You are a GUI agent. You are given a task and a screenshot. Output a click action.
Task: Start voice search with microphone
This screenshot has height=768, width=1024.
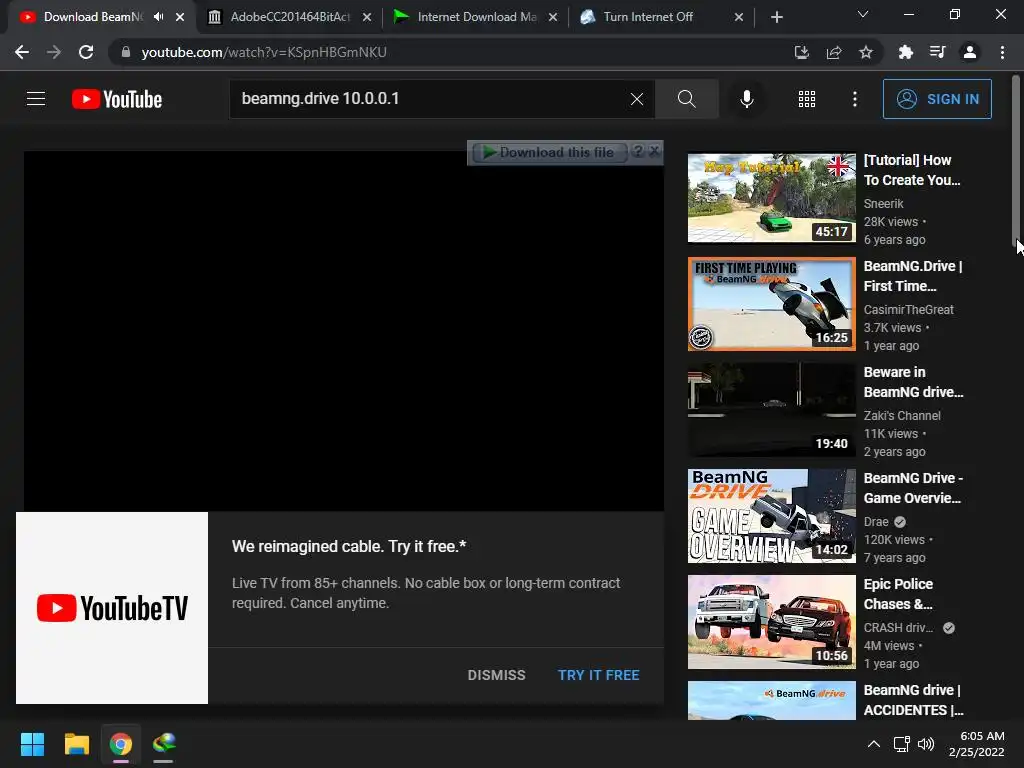tap(746, 99)
